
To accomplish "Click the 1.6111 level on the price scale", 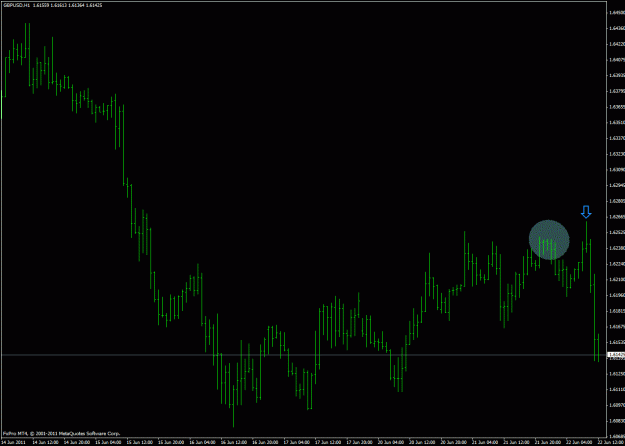I will (617, 389).
